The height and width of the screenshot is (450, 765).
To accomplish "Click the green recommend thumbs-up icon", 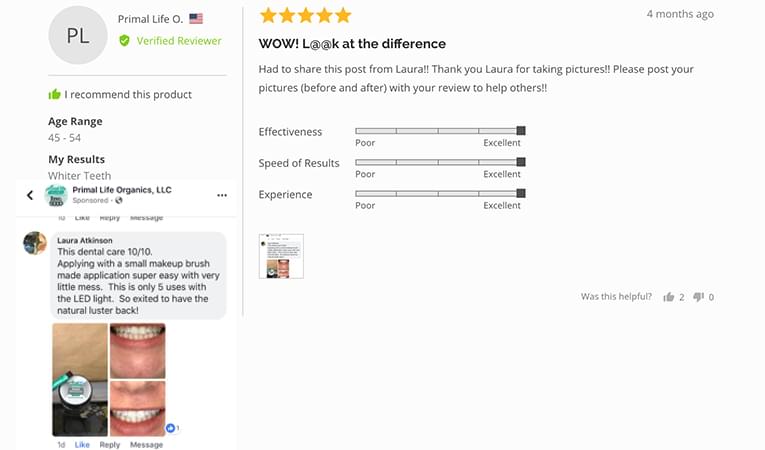I will pyautogui.click(x=54, y=95).
